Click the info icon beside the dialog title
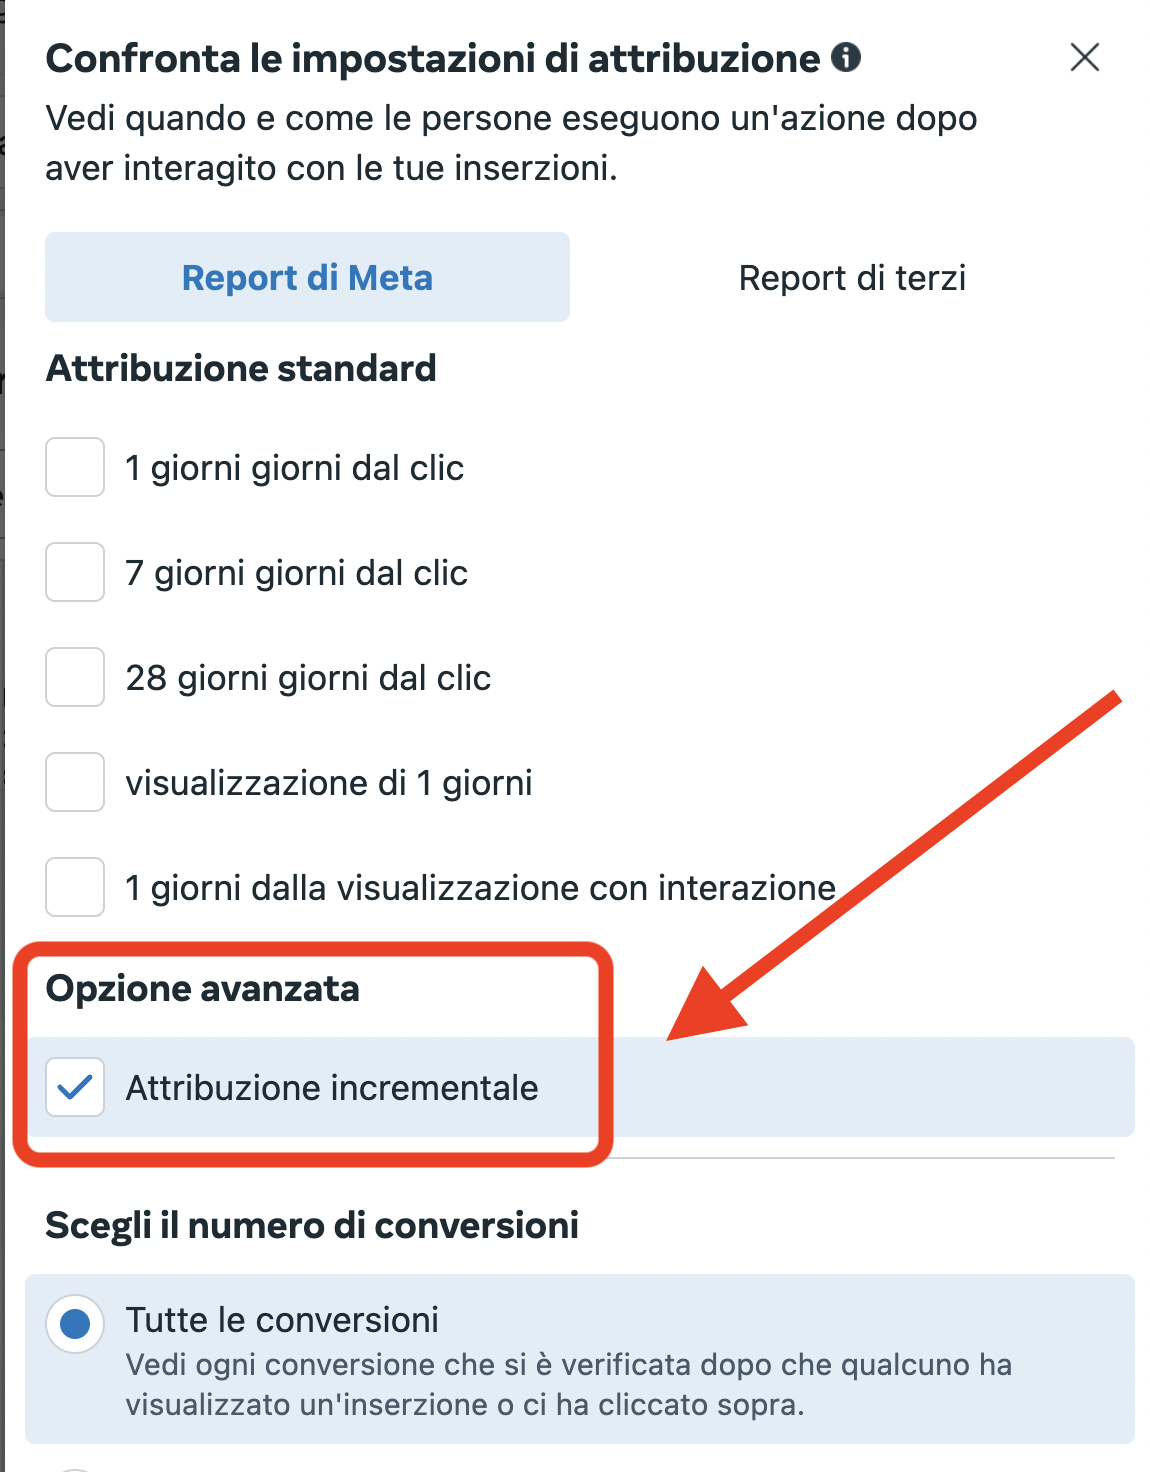 pyautogui.click(x=846, y=58)
